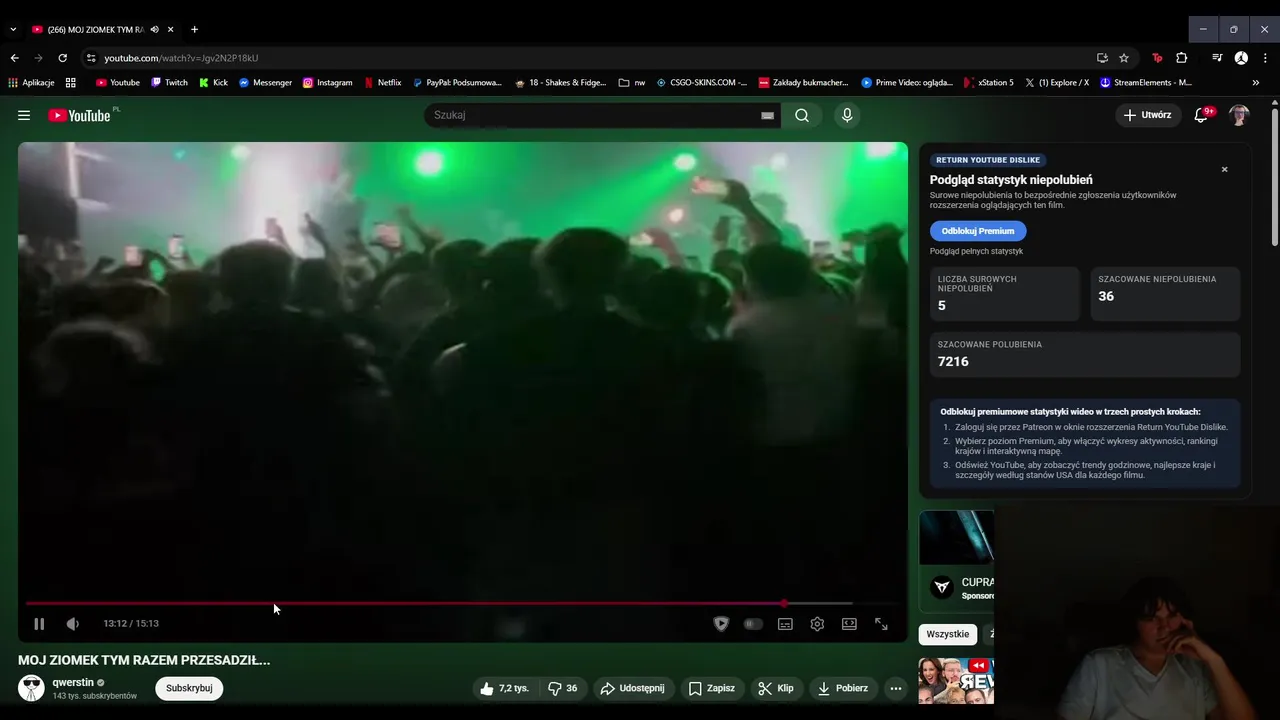This screenshot has height=720, width=1280.
Task: Pause the video
Action: 39,624
